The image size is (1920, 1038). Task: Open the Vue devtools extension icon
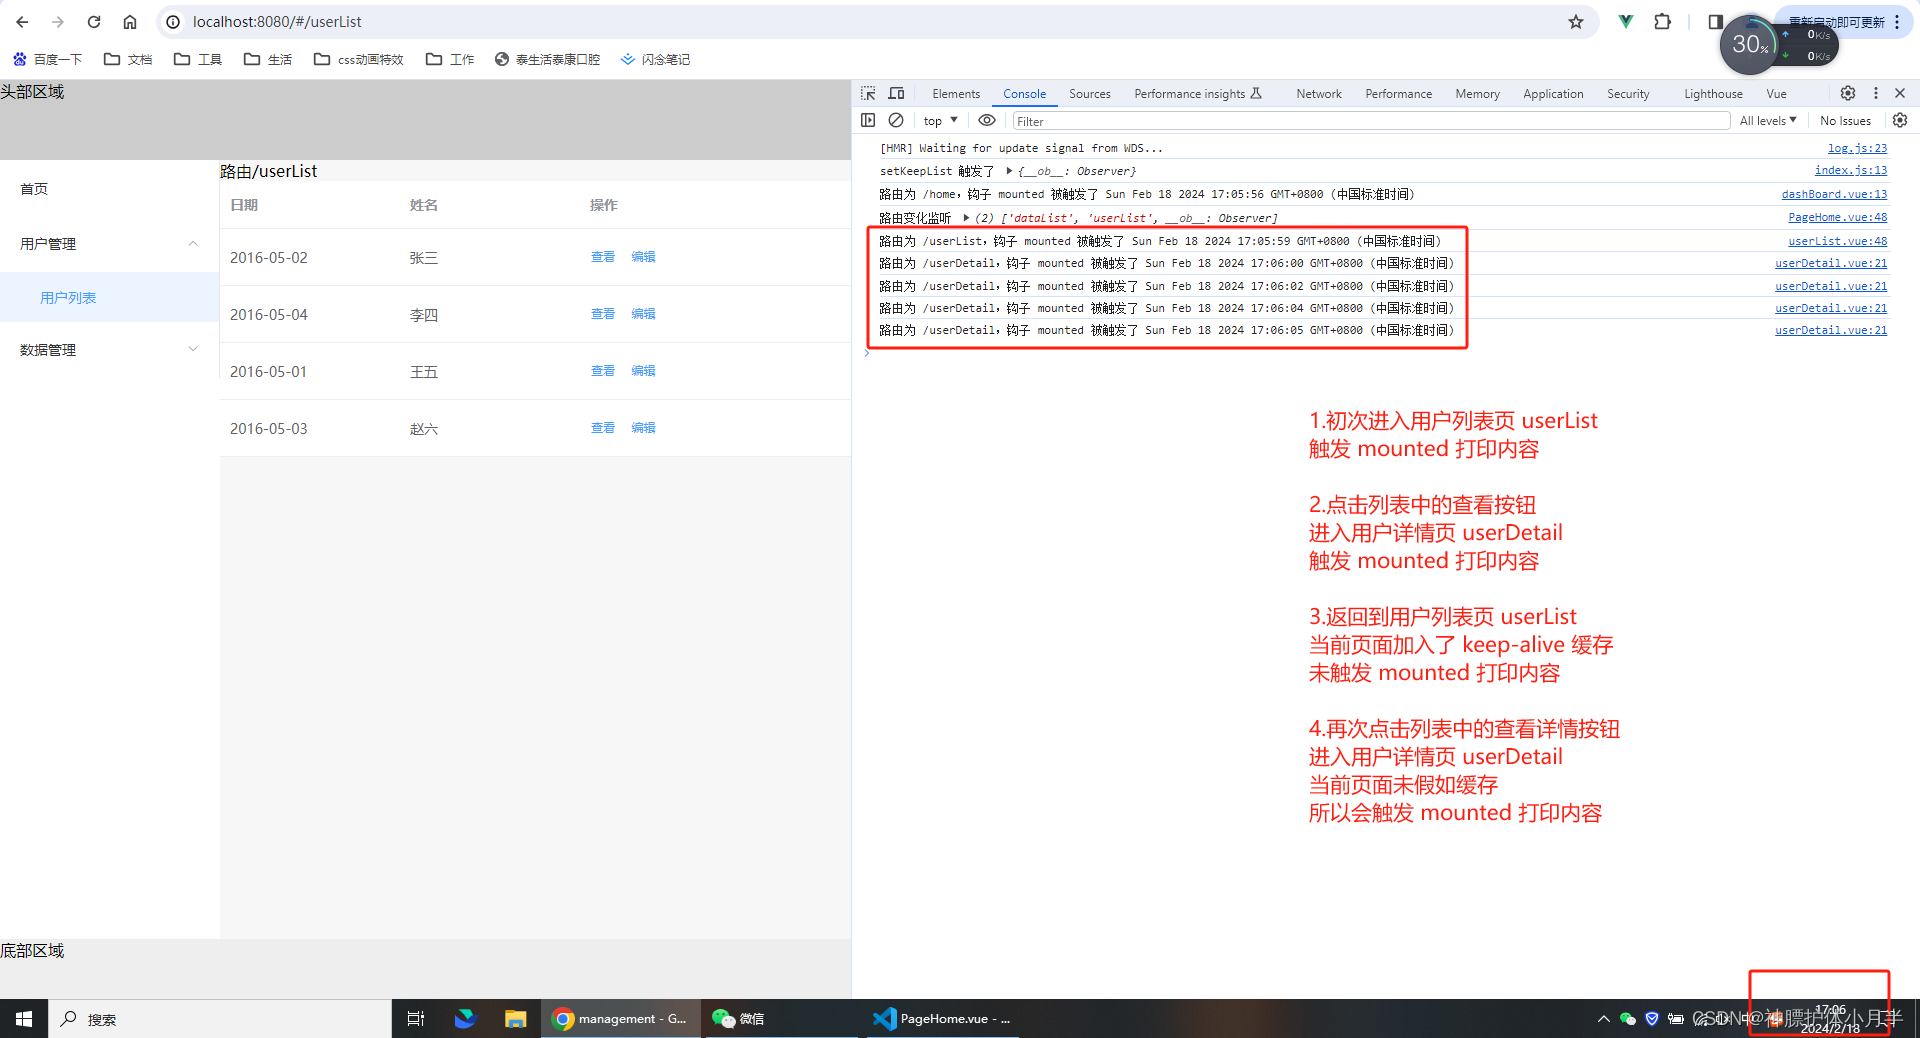point(1626,21)
